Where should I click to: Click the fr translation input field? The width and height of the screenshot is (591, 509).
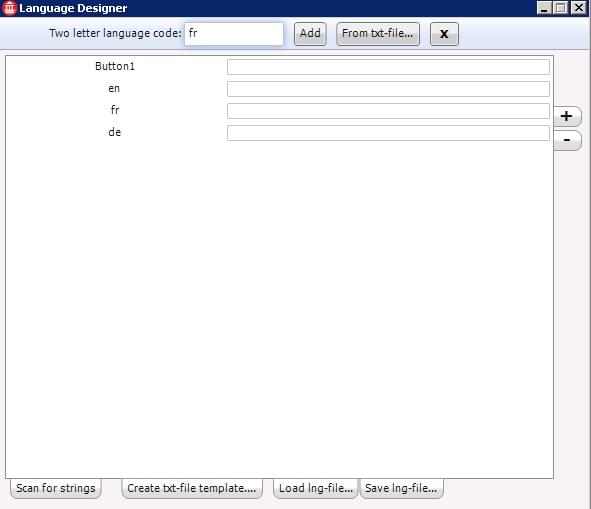388,111
